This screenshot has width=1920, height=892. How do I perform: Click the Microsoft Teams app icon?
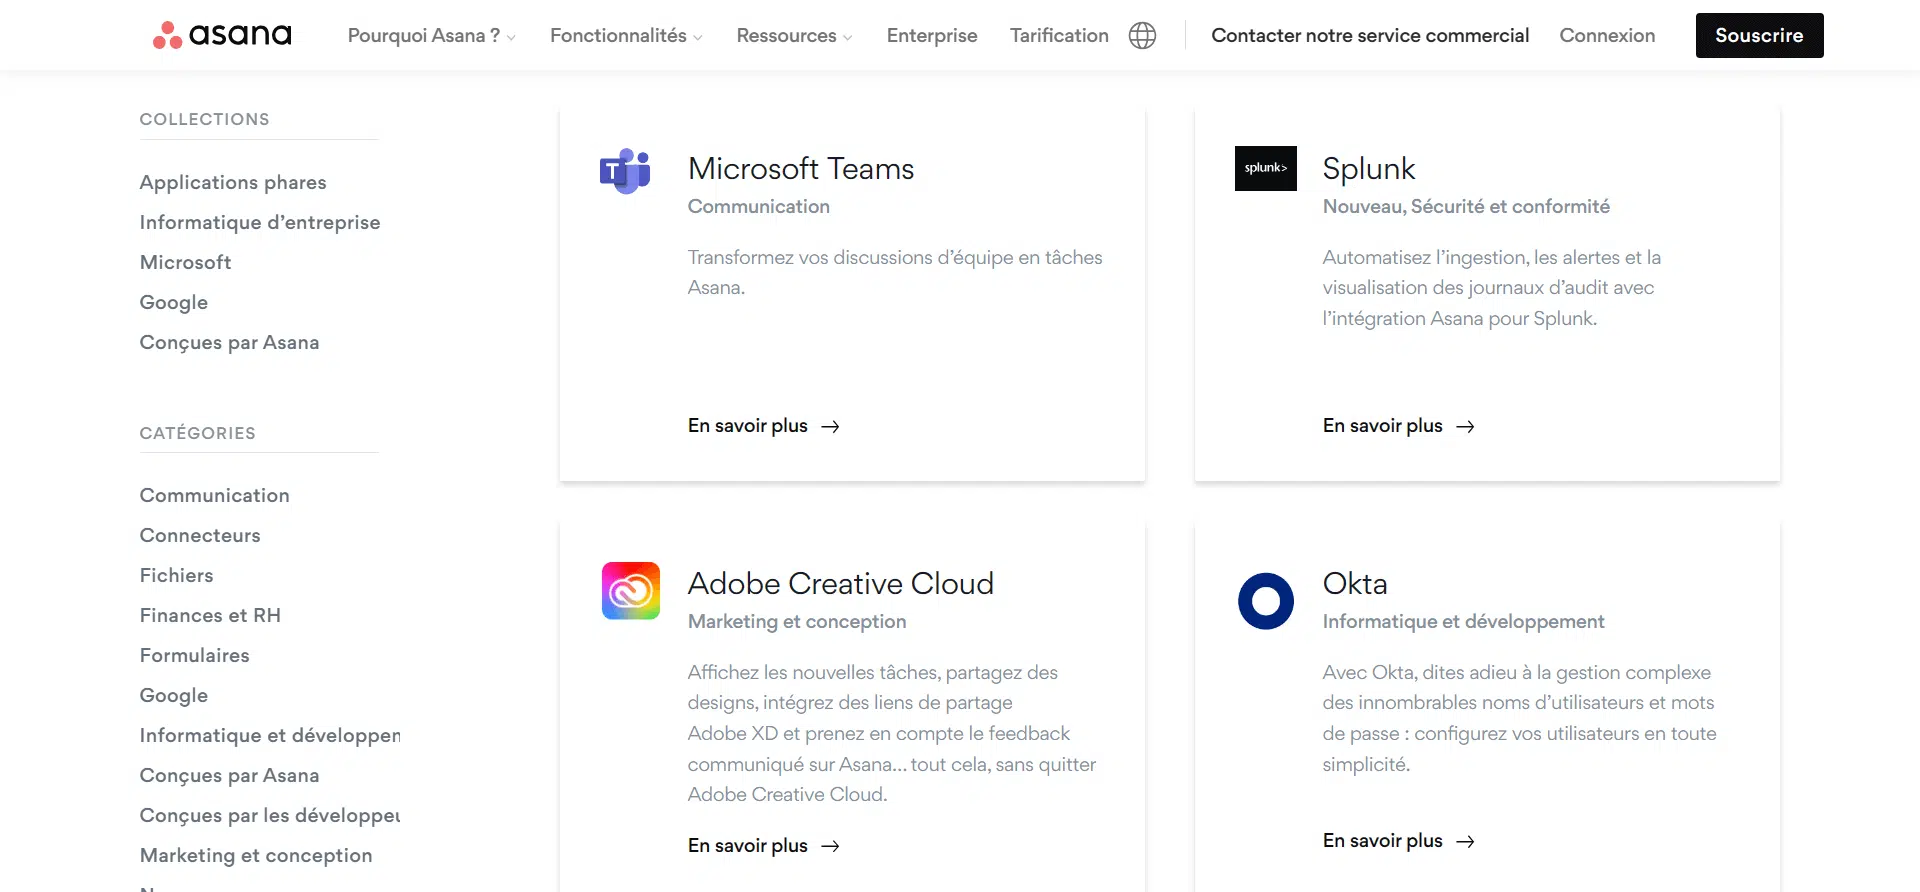click(625, 171)
